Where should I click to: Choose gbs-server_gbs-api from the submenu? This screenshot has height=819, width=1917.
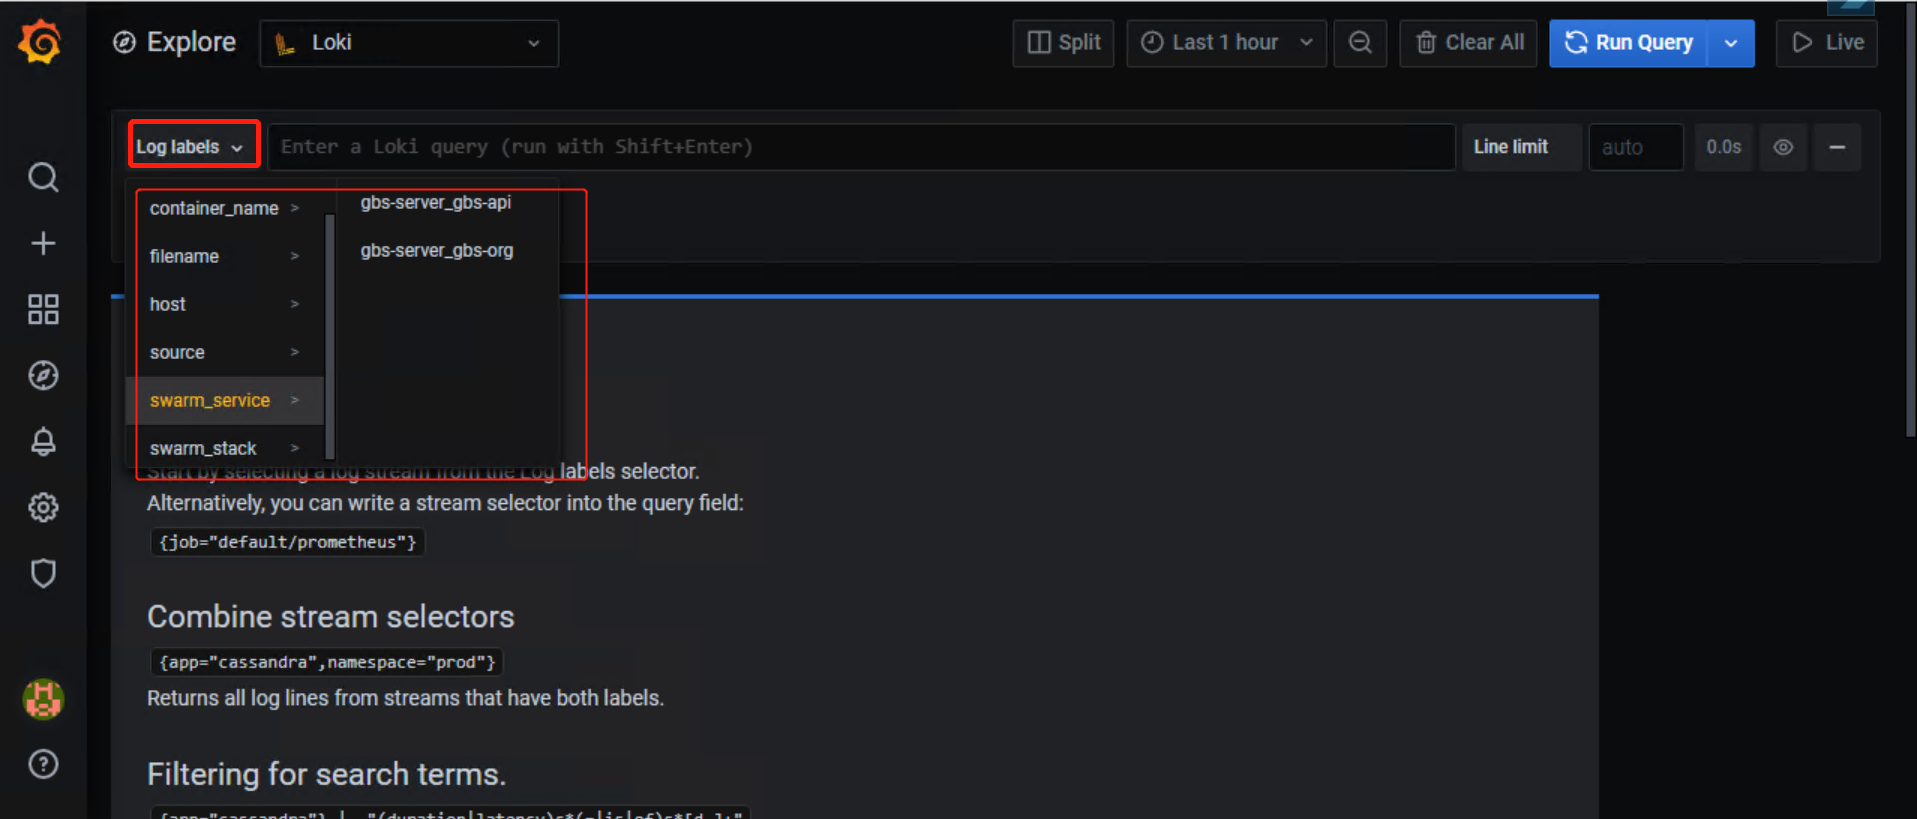click(436, 203)
